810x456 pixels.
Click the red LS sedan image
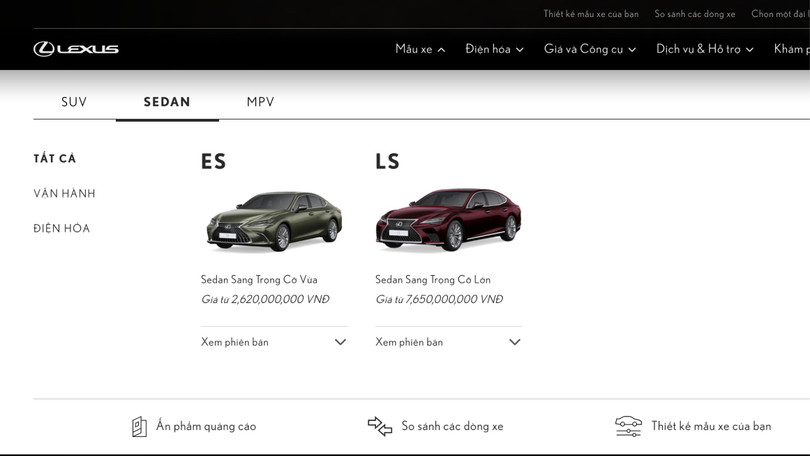(448, 219)
